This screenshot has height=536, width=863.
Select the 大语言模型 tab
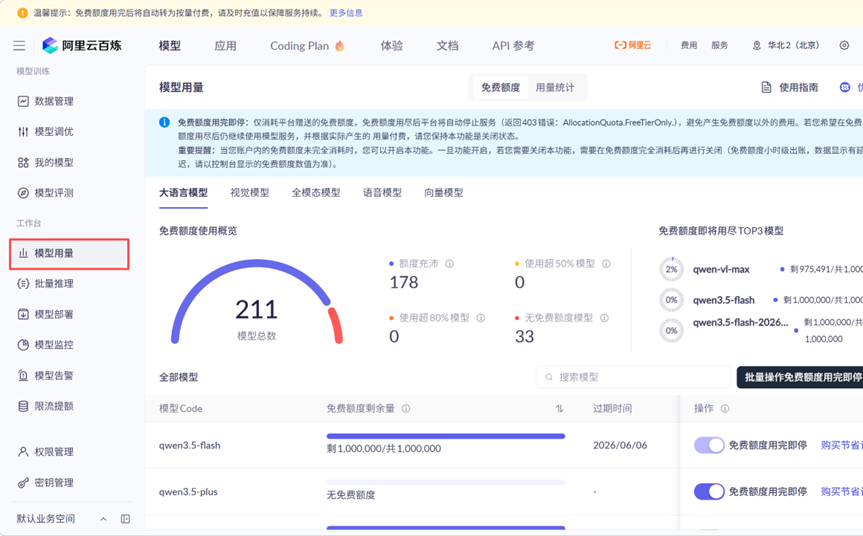183,193
